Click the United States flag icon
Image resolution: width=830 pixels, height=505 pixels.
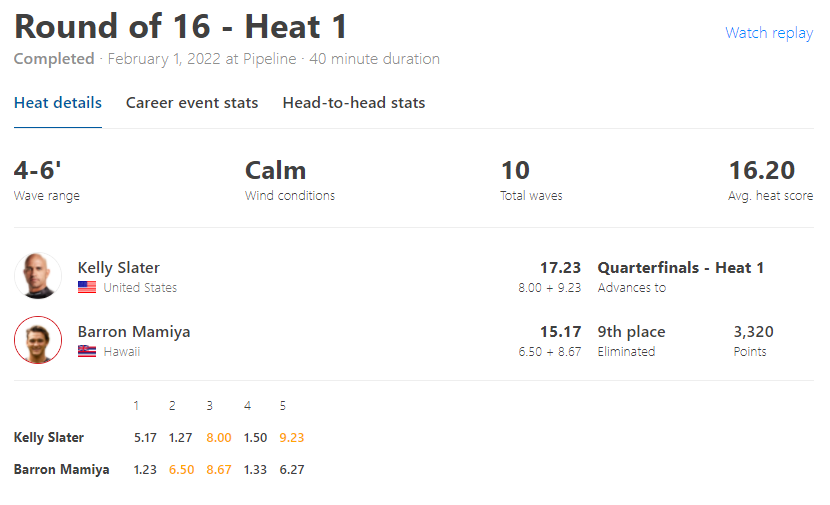point(87,287)
